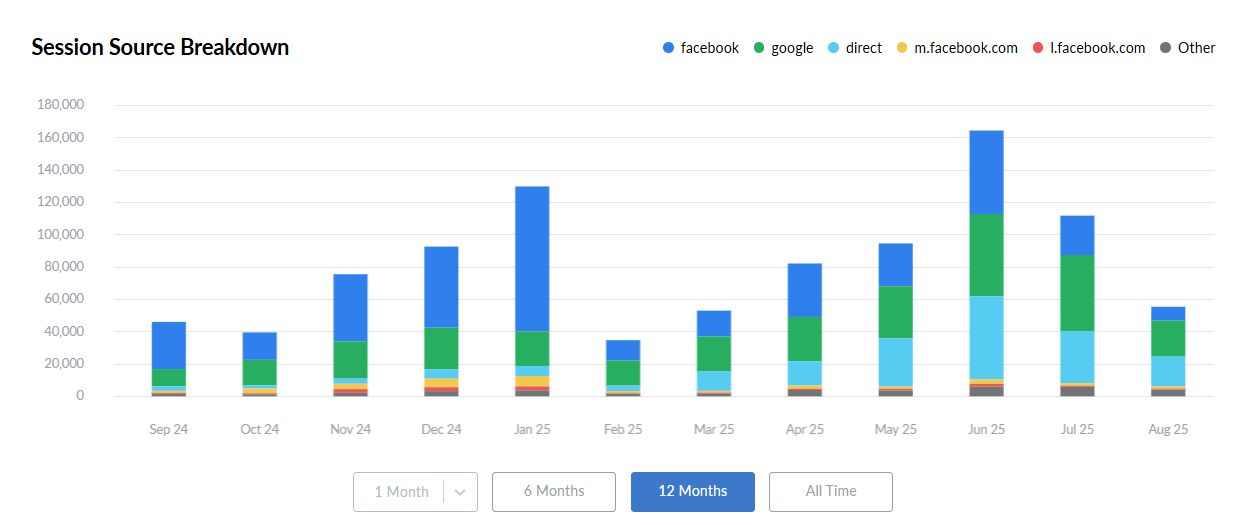Click the green google segment in Jun 25 bar

coord(986,254)
